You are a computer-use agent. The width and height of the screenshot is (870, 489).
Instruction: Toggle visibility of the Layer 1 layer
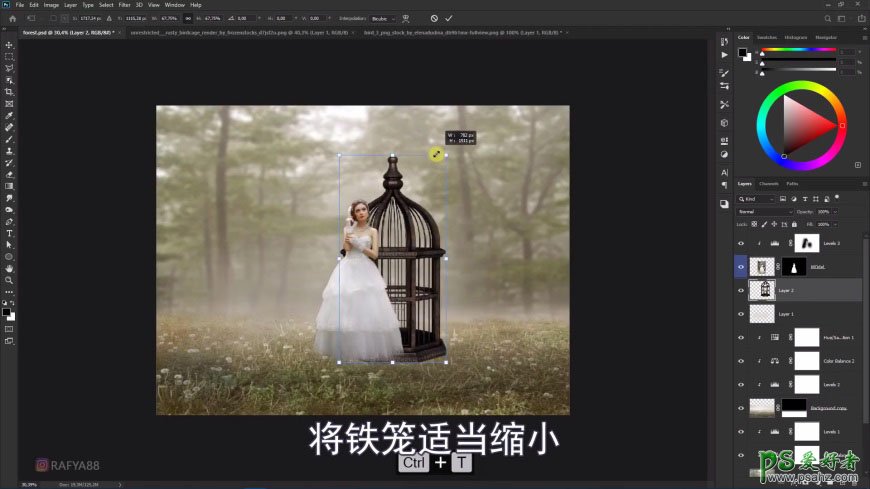[x=741, y=314]
